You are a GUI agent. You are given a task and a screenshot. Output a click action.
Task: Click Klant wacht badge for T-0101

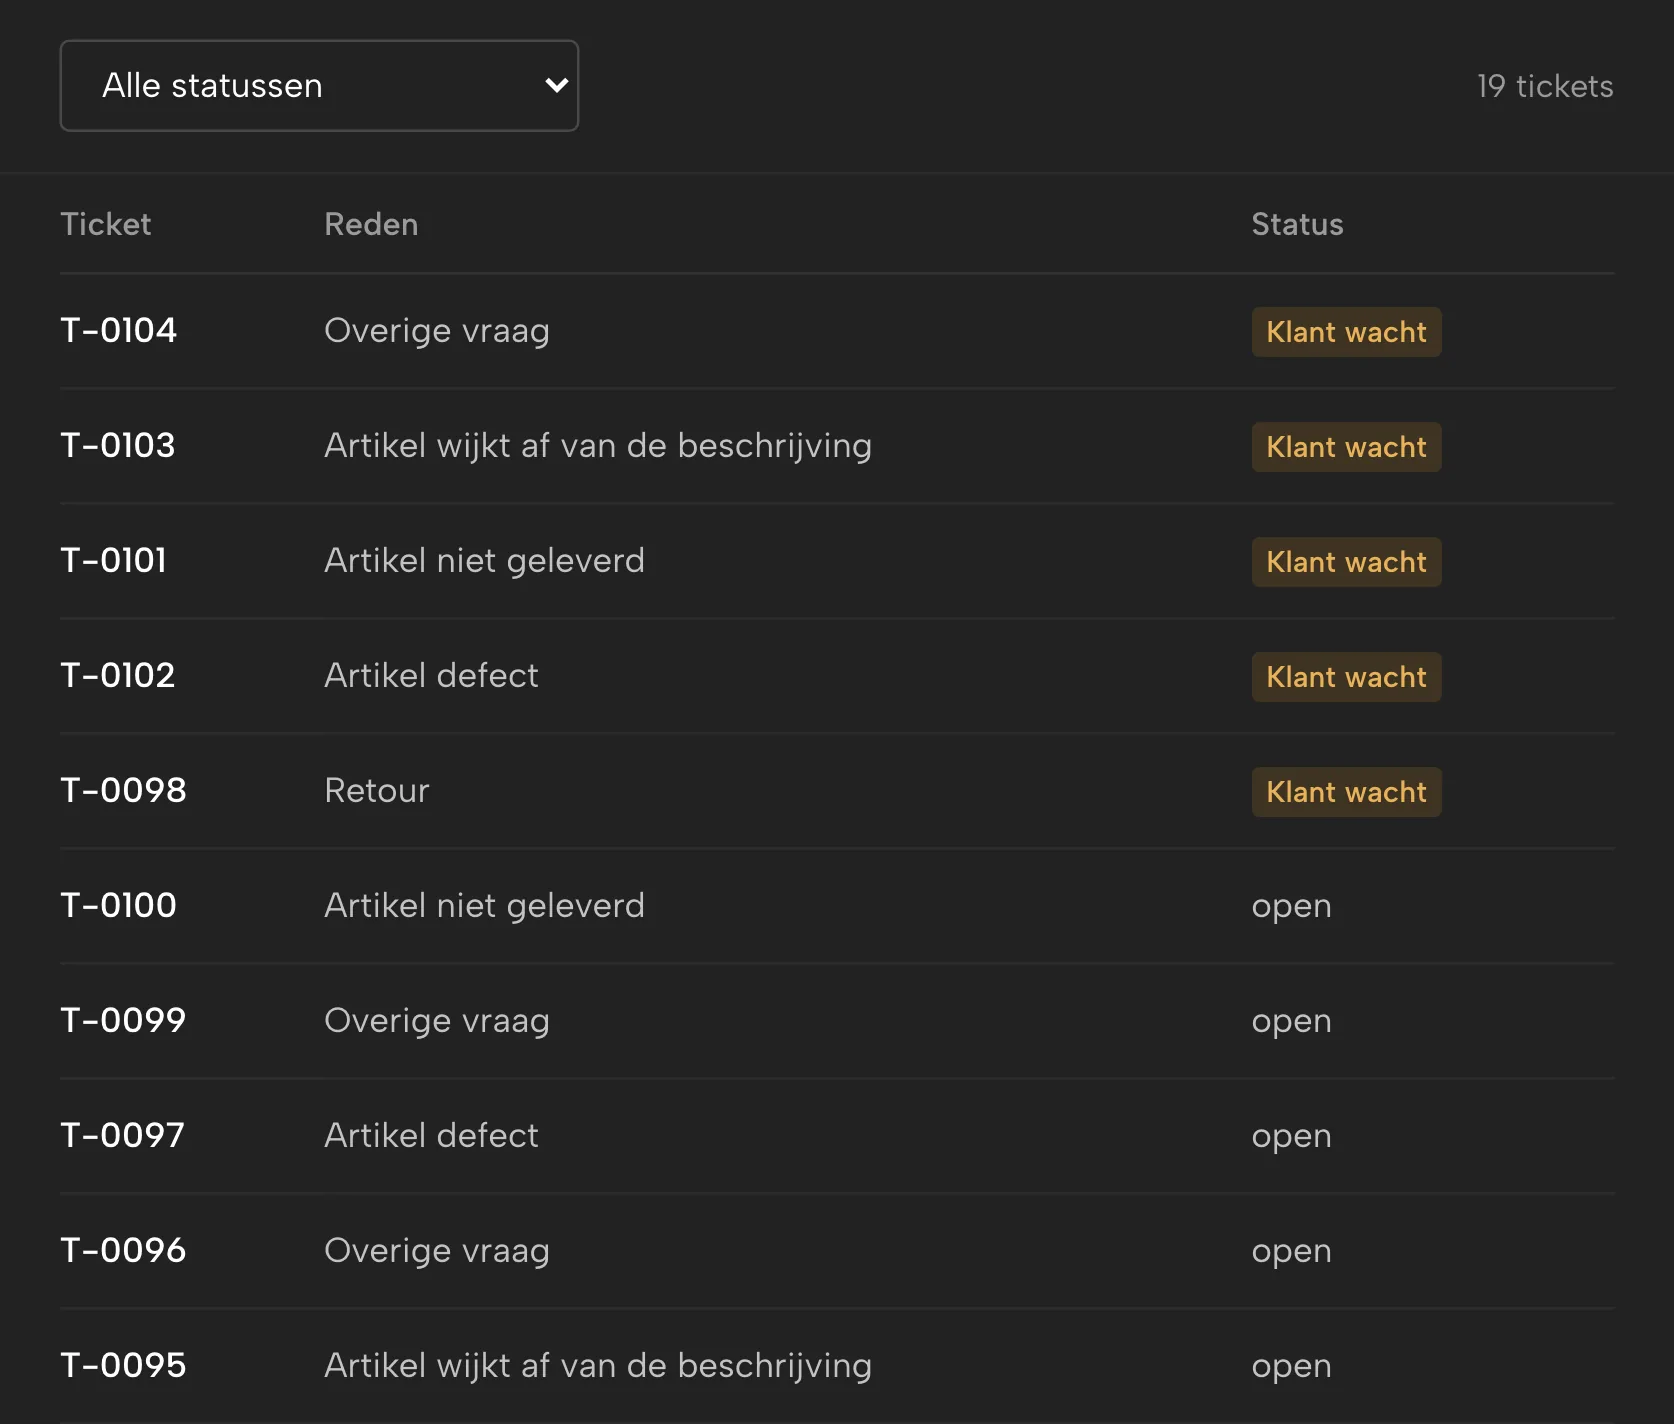tap(1346, 562)
